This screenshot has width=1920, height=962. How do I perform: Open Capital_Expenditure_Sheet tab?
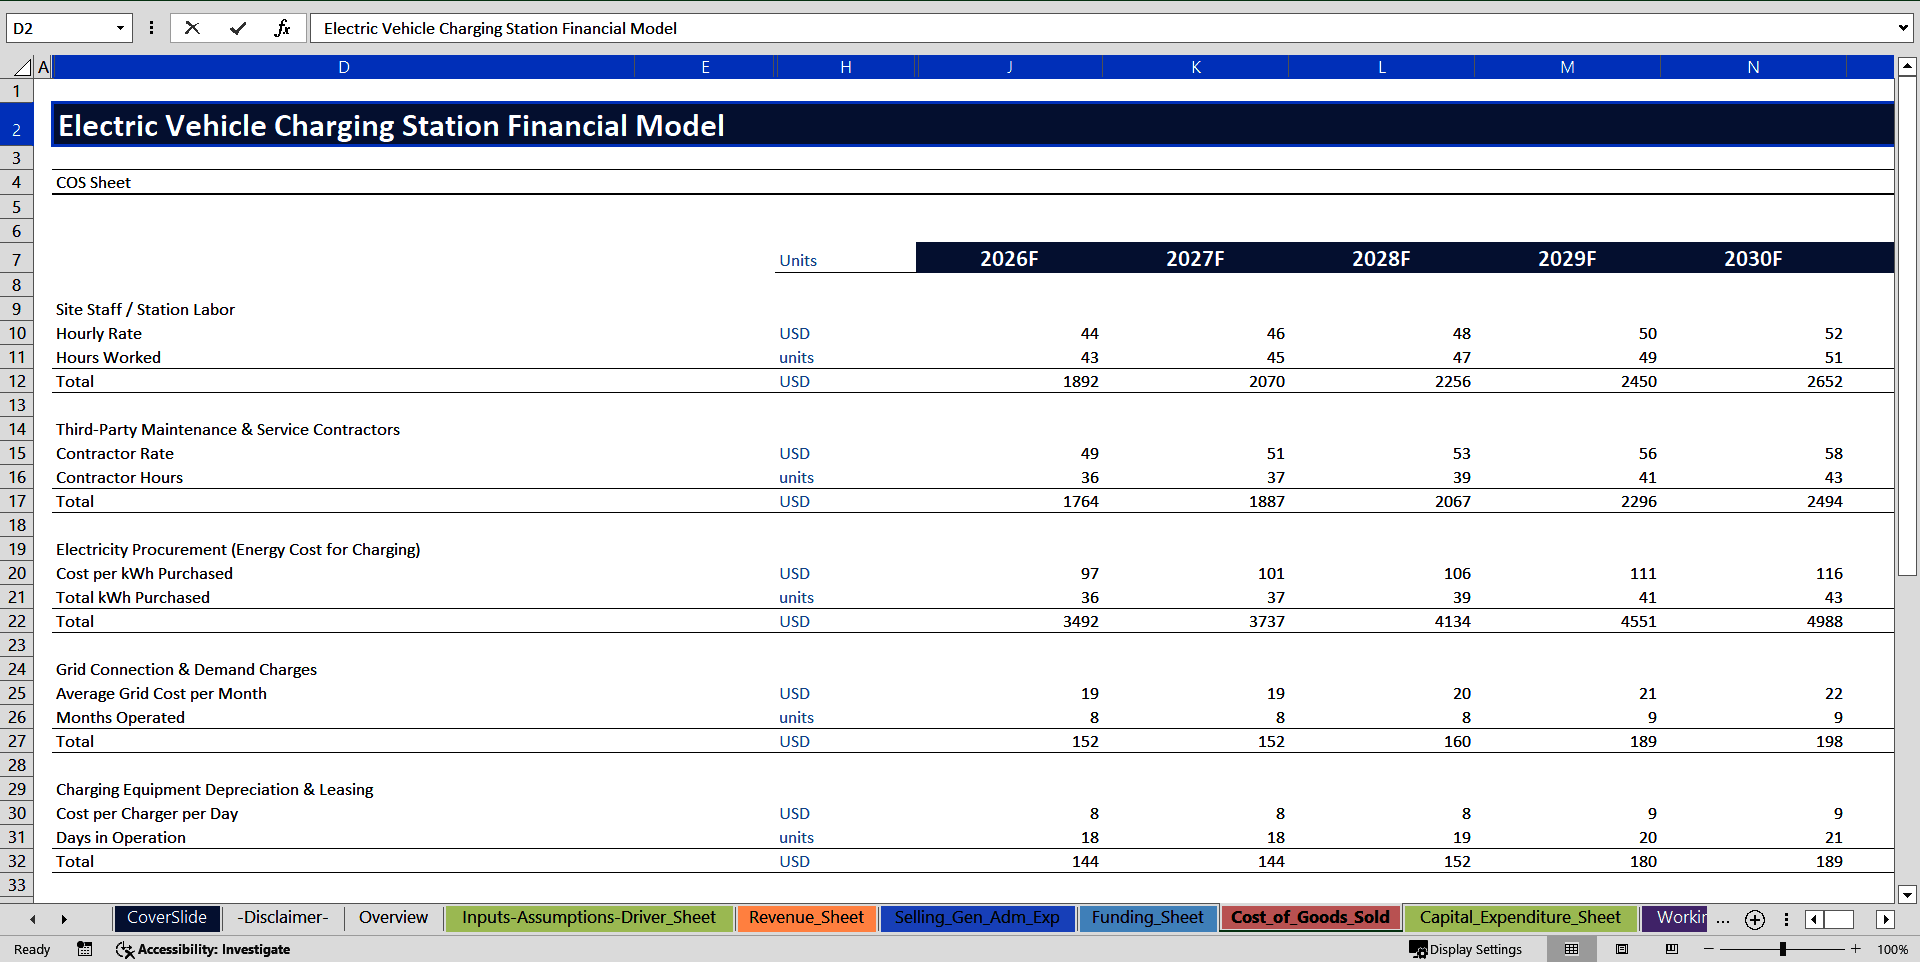click(1520, 917)
